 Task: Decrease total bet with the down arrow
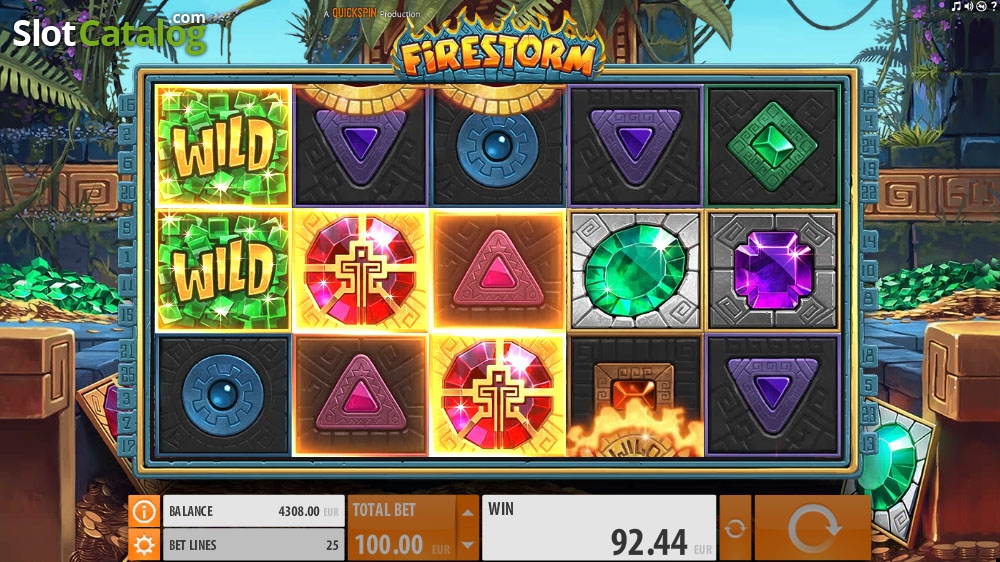pos(467,545)
